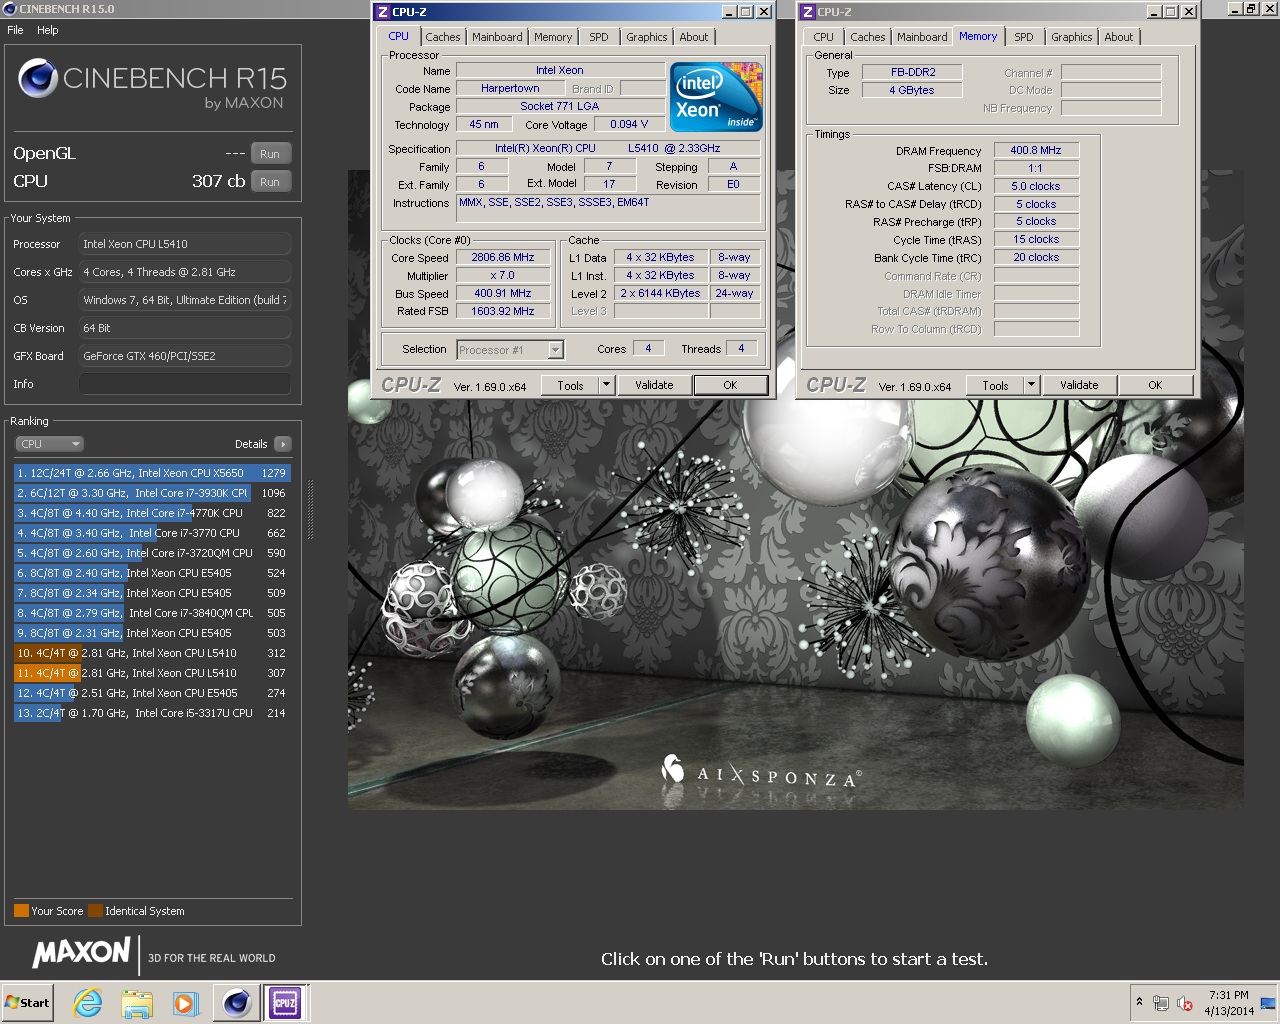Click the Show desktop tray icon

tap(1268, 1003)
